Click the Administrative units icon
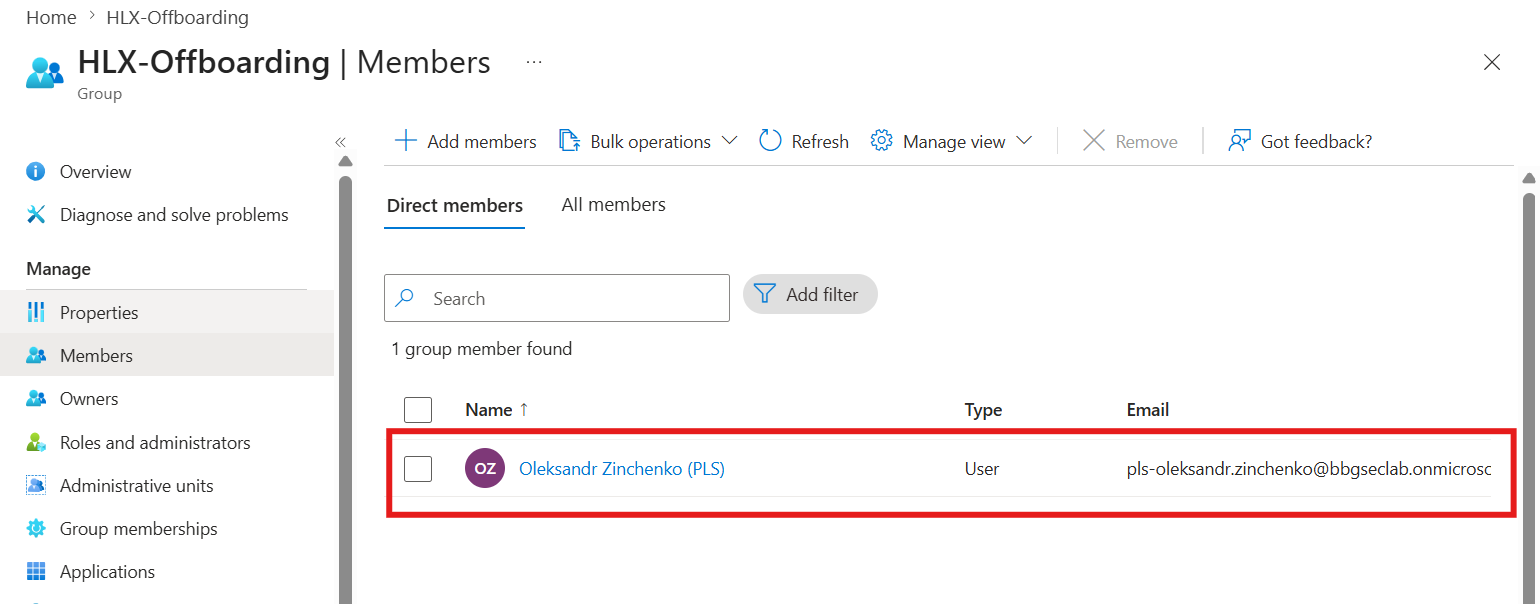 pos(36,485)
